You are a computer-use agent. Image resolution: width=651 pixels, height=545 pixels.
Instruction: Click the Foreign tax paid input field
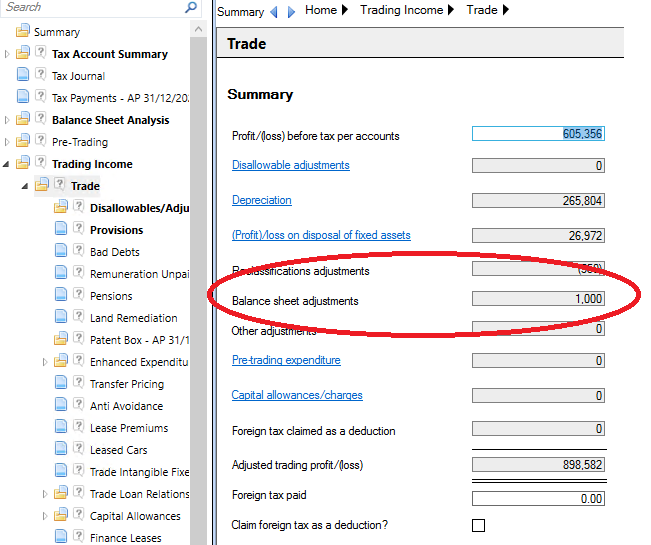(538, 499)
